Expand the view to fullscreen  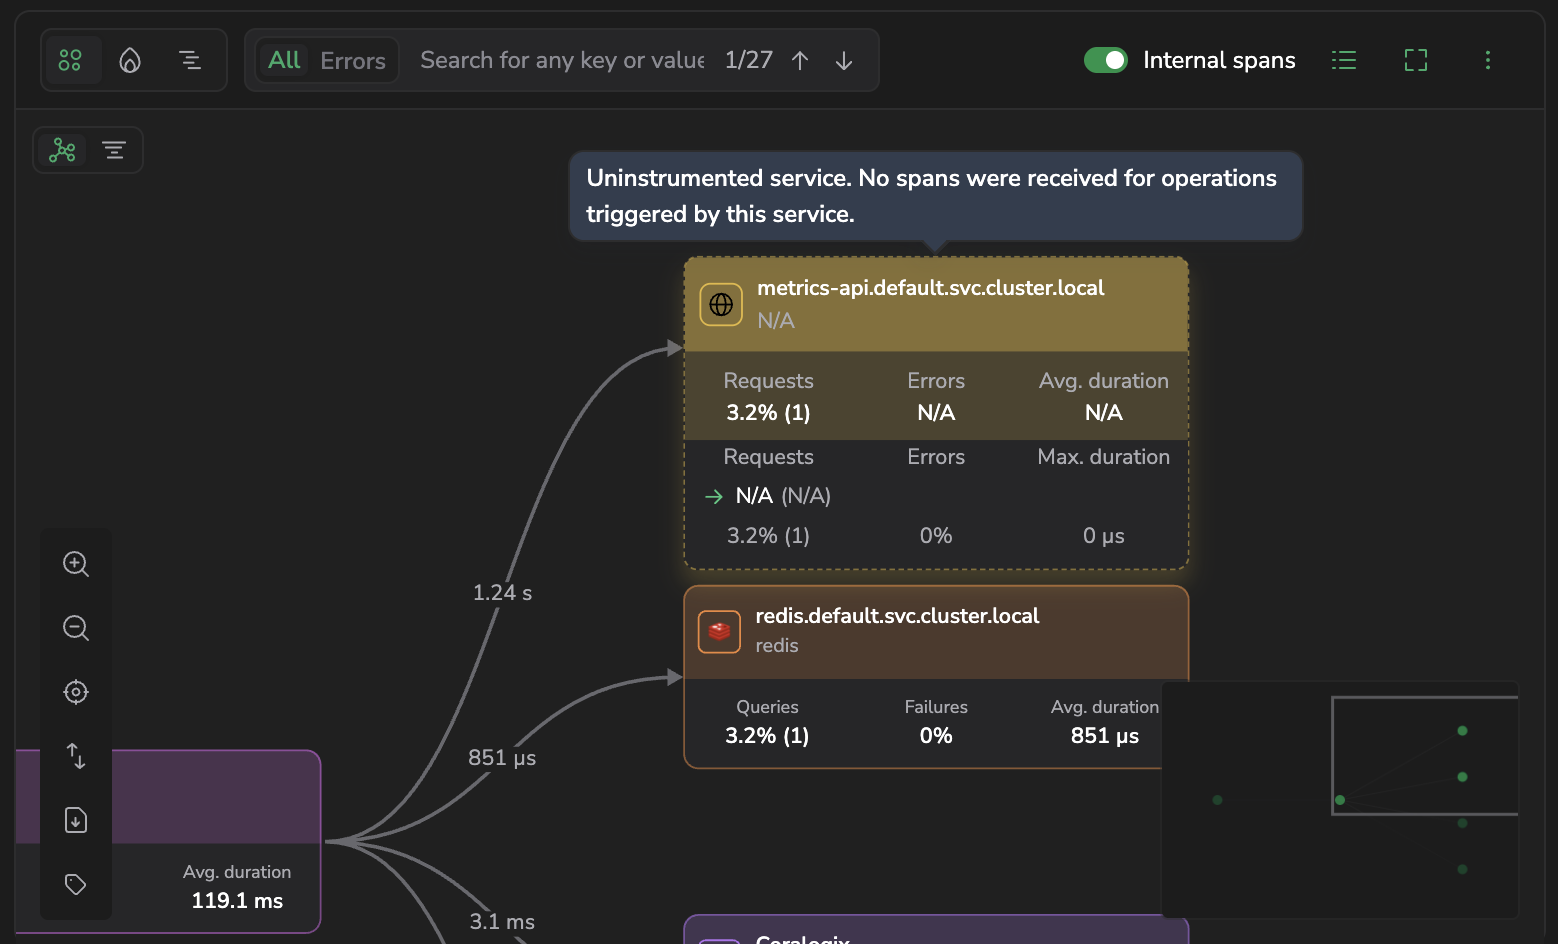(1416, 60)
